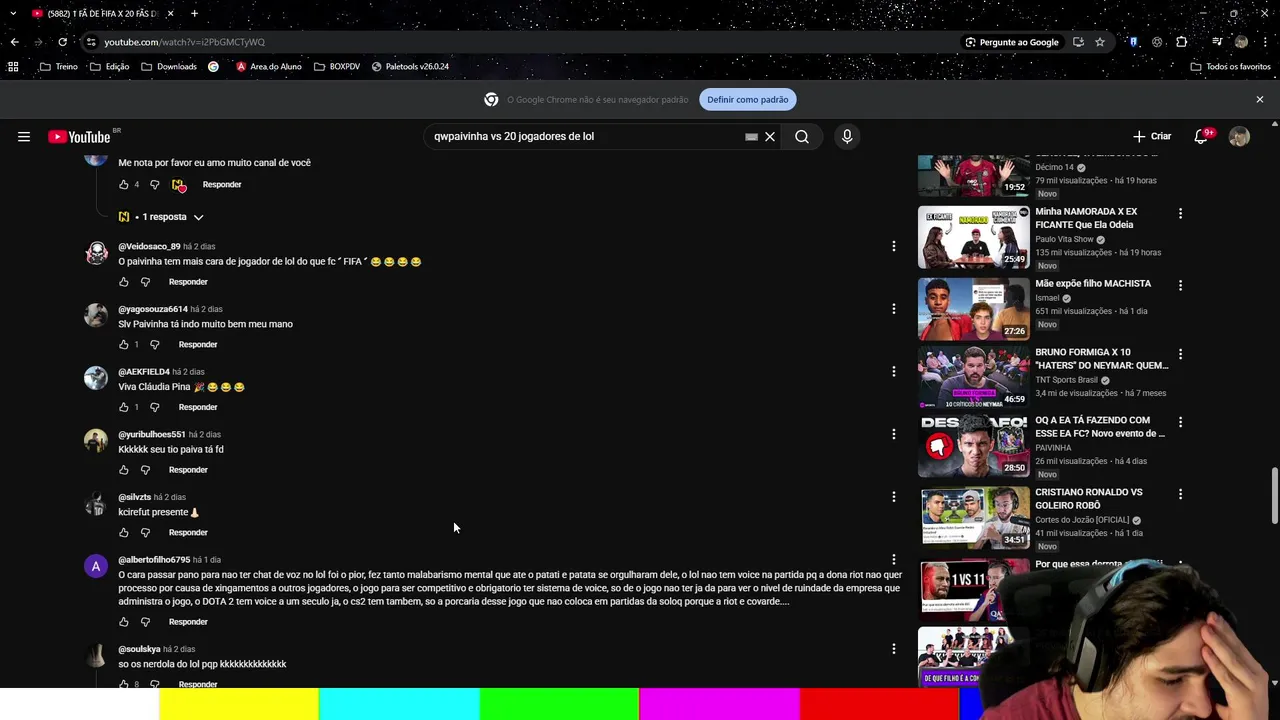Viewport: 1280px width, 720px height.
Task: Like the comment by @albertofilho6795
Action: click(124, 622)
